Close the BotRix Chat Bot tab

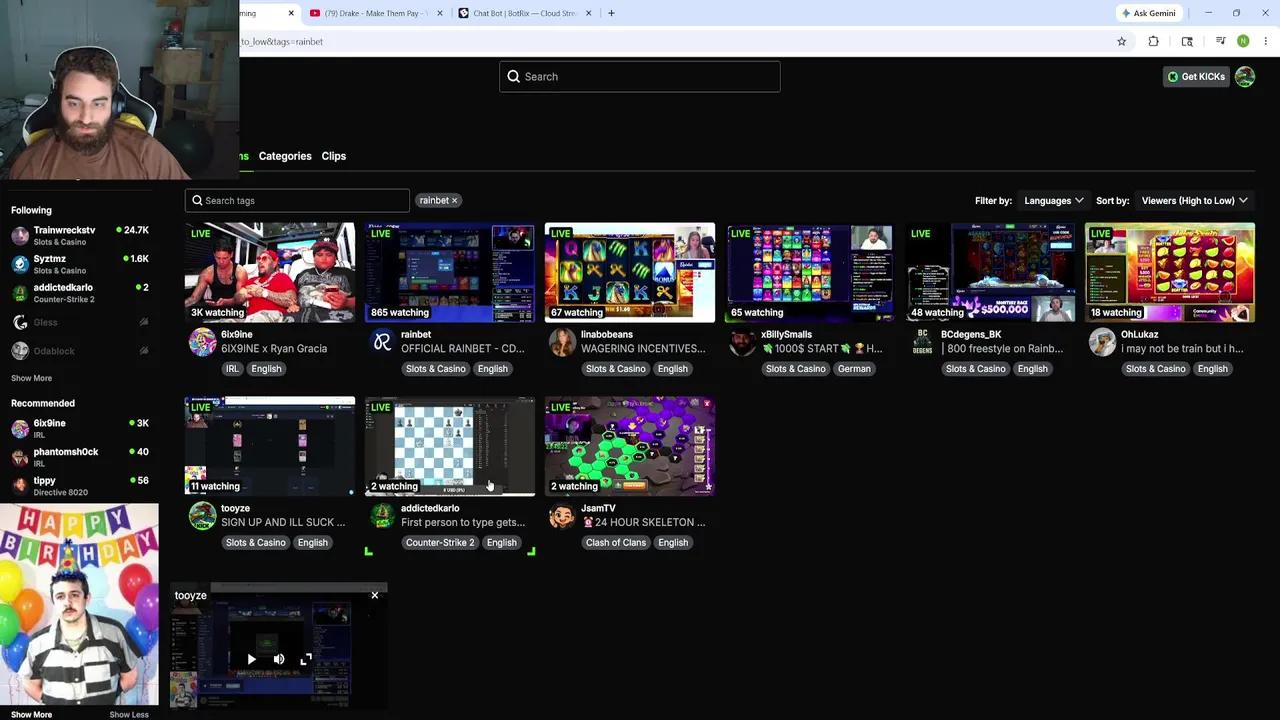tap(588, 13)
